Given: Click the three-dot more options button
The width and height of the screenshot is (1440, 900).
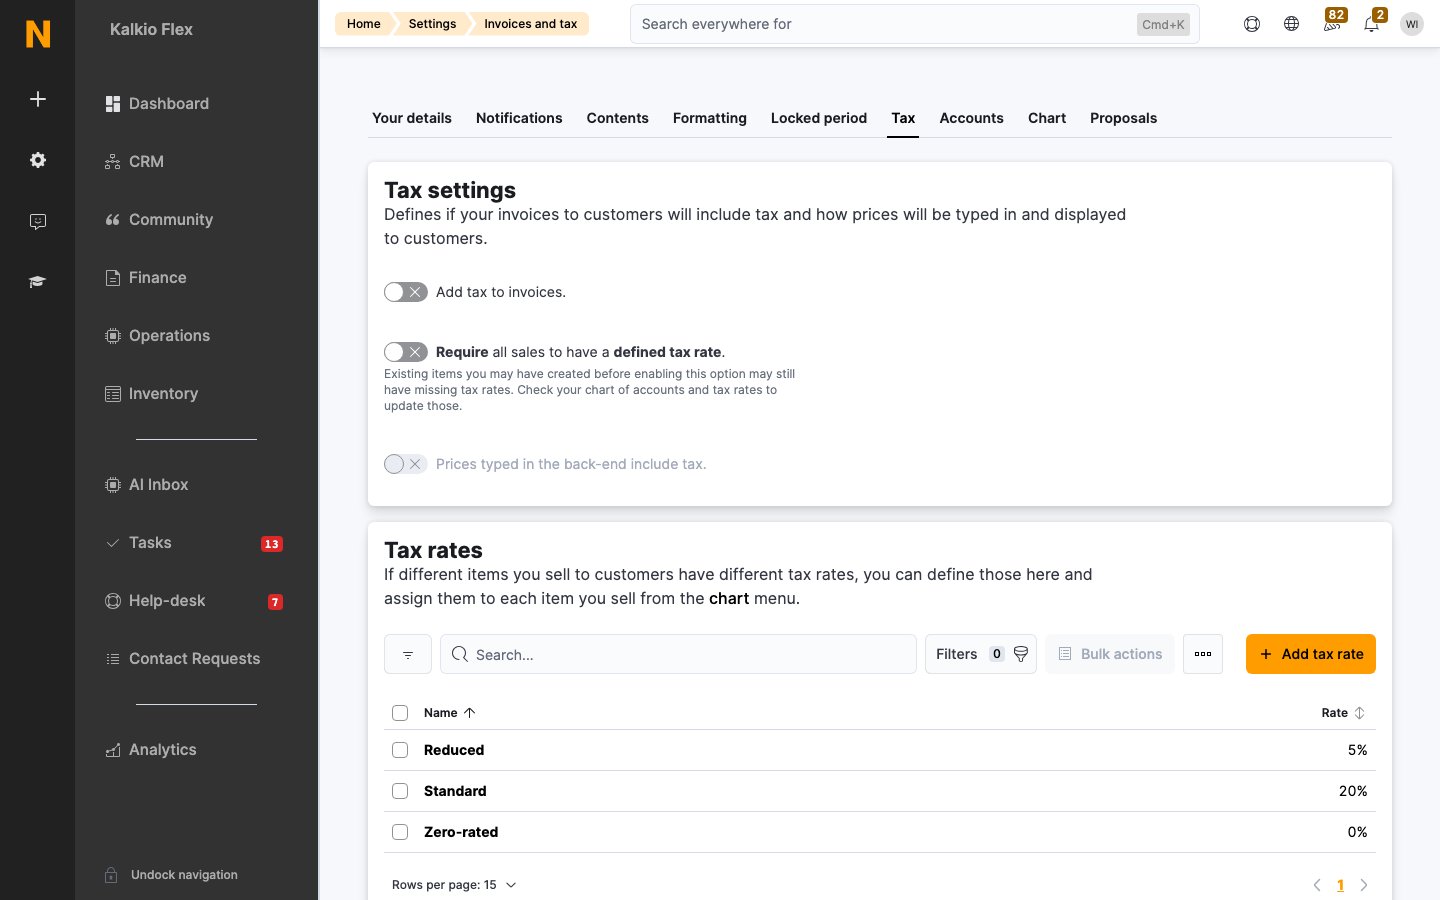Looking at the screenshot, I should [x=1203, y=654].
